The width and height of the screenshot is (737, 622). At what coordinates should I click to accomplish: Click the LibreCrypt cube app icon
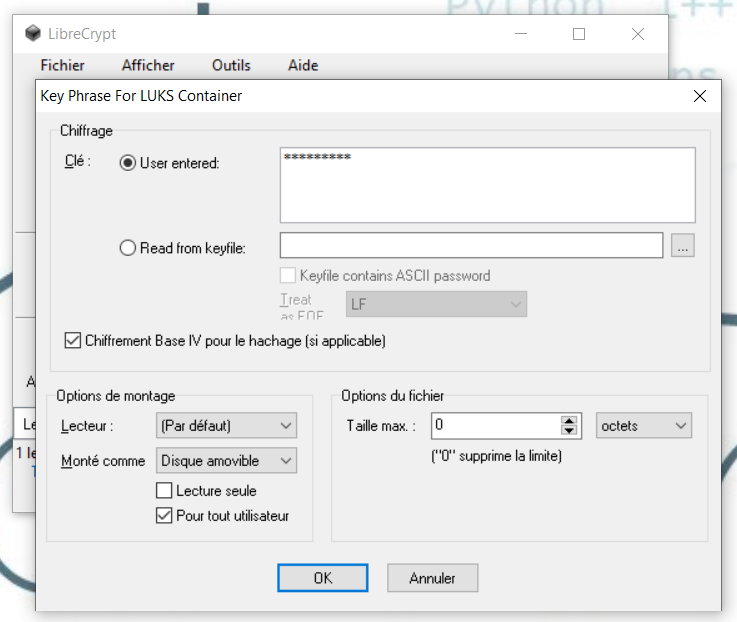pyautogui.click(x=33, y=33)
